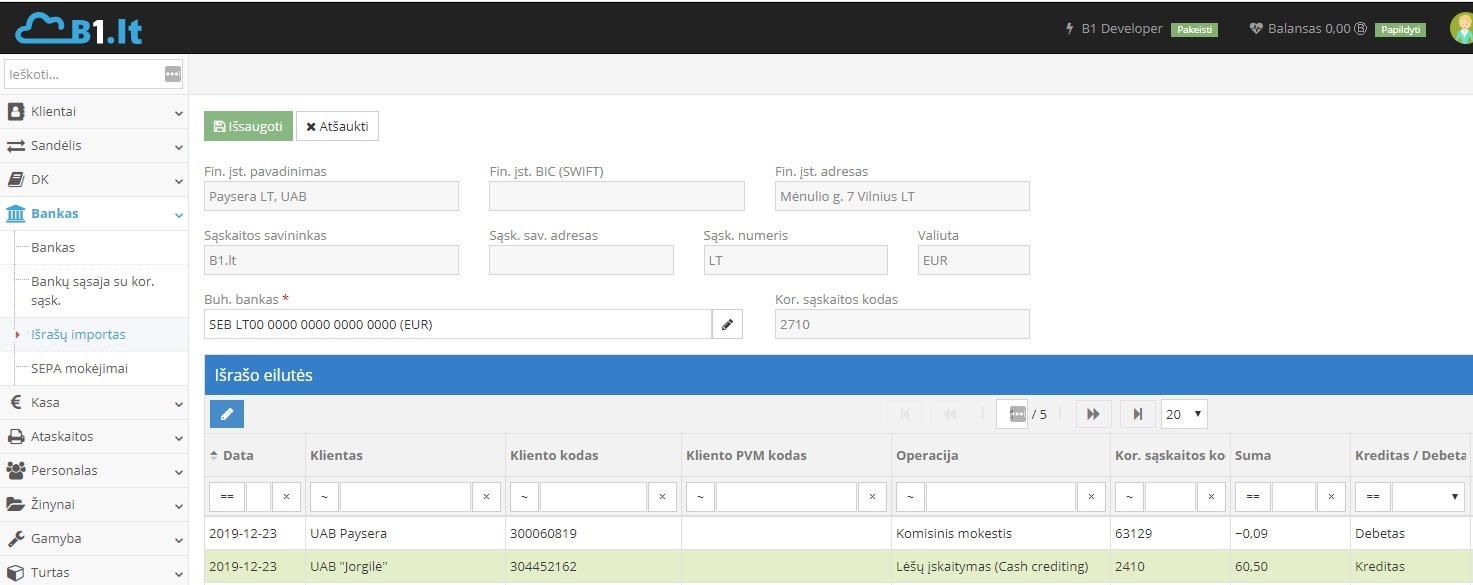Sort table by Data column header
This screenshot has width=1473, height=585.
(238, 455)
